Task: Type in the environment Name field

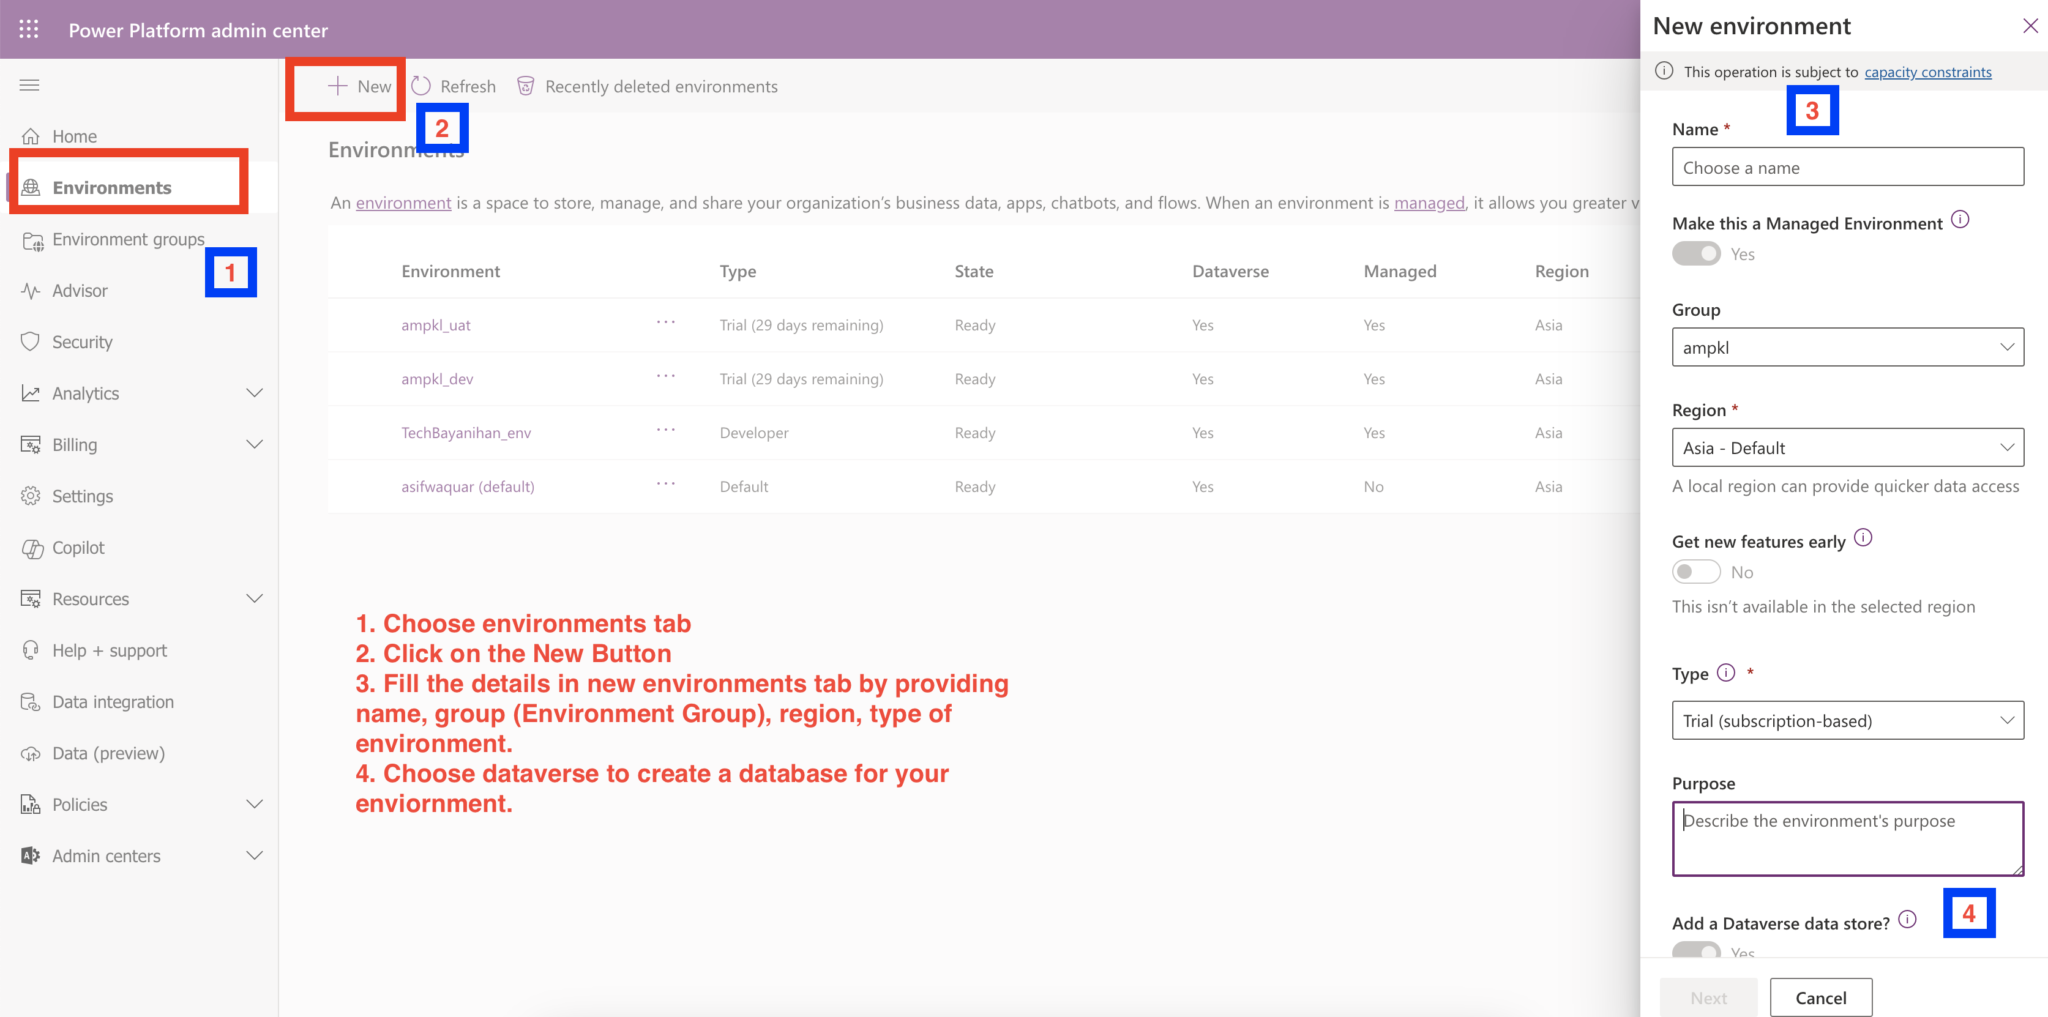Action: click(1846, 167)
